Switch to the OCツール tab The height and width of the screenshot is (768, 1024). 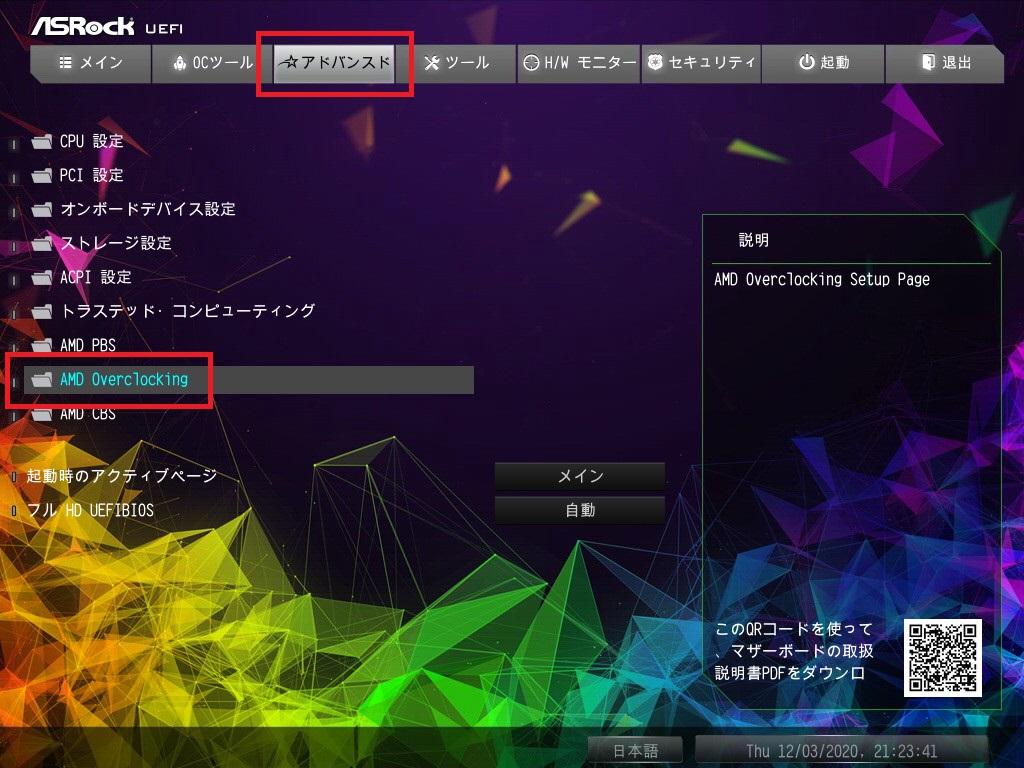coord(212,63)
